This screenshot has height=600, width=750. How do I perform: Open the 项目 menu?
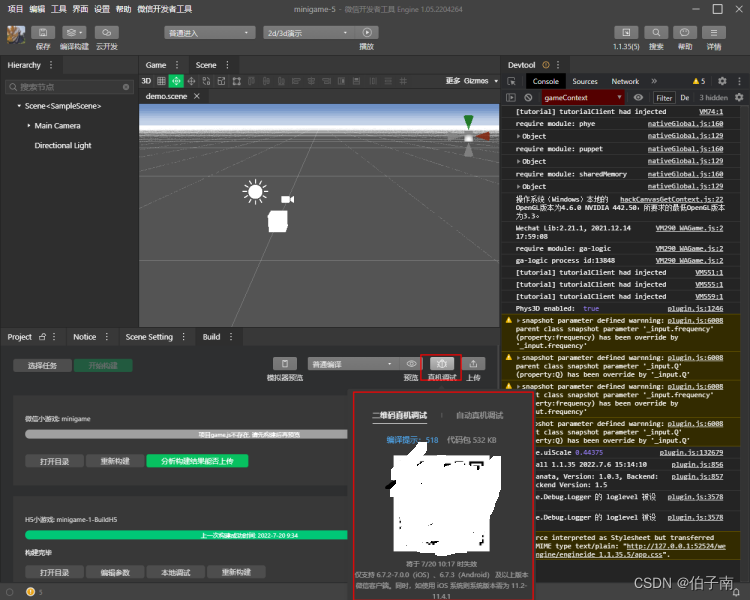[15, 9]
